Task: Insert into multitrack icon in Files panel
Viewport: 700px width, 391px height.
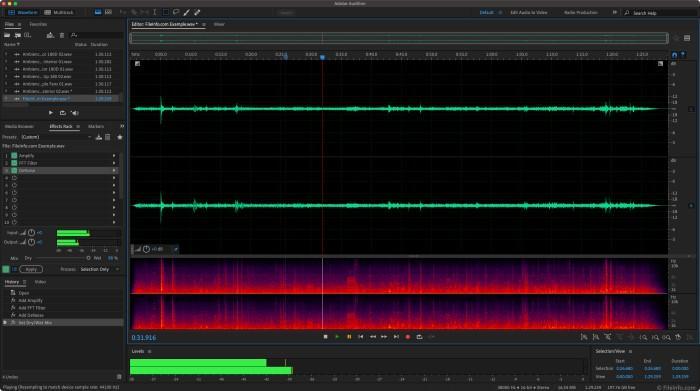Action: [x=50, y=35]
